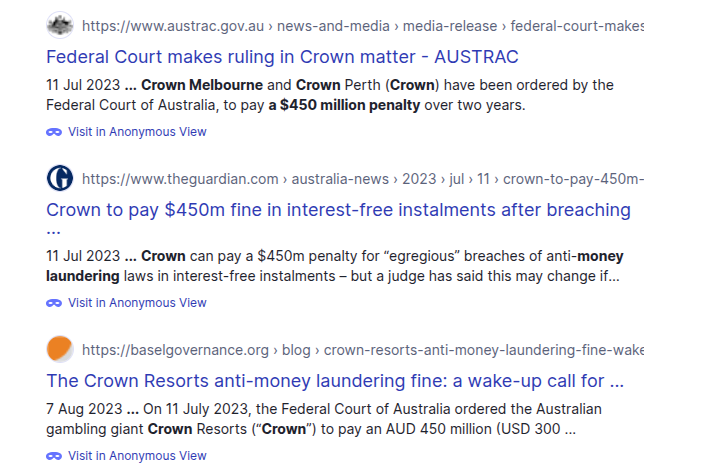Visit the Guardian result in Anonymous View

coord(137,303)
